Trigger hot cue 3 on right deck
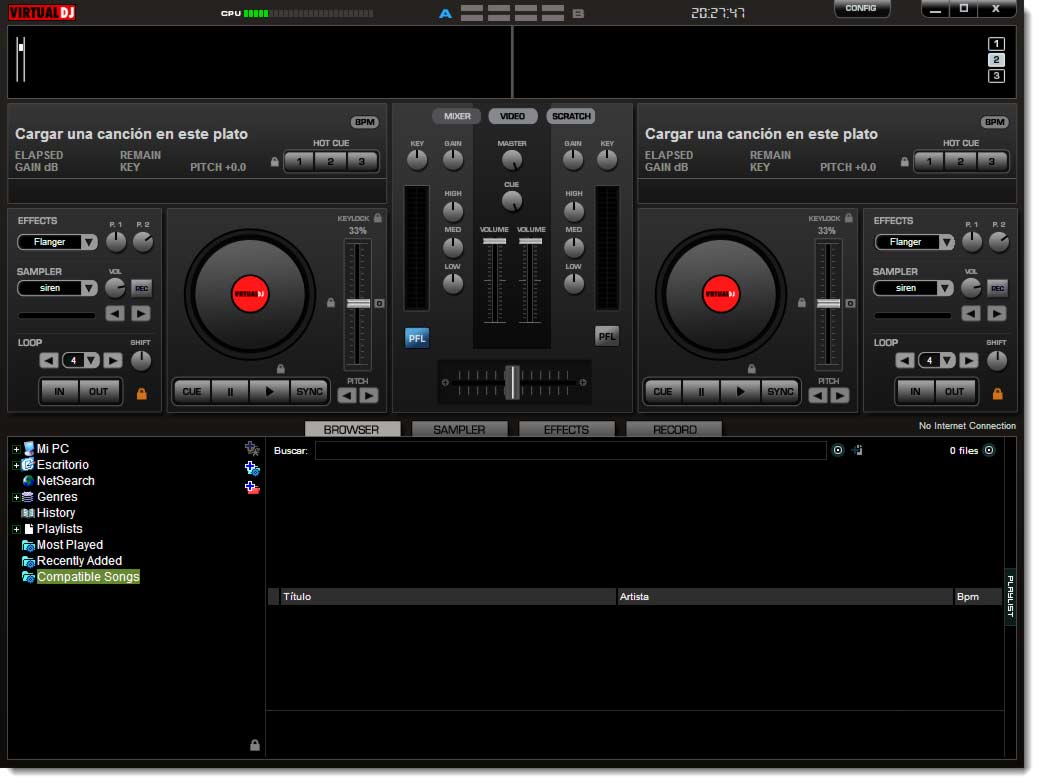 991,161
